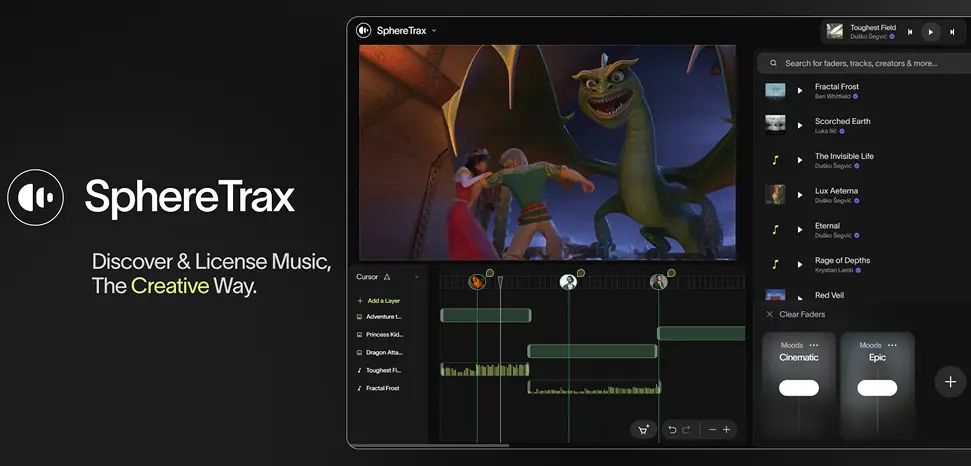This screenshot has height=466, width=971.
Task: Open the Cinematic fader options menu
Action: 814,345
